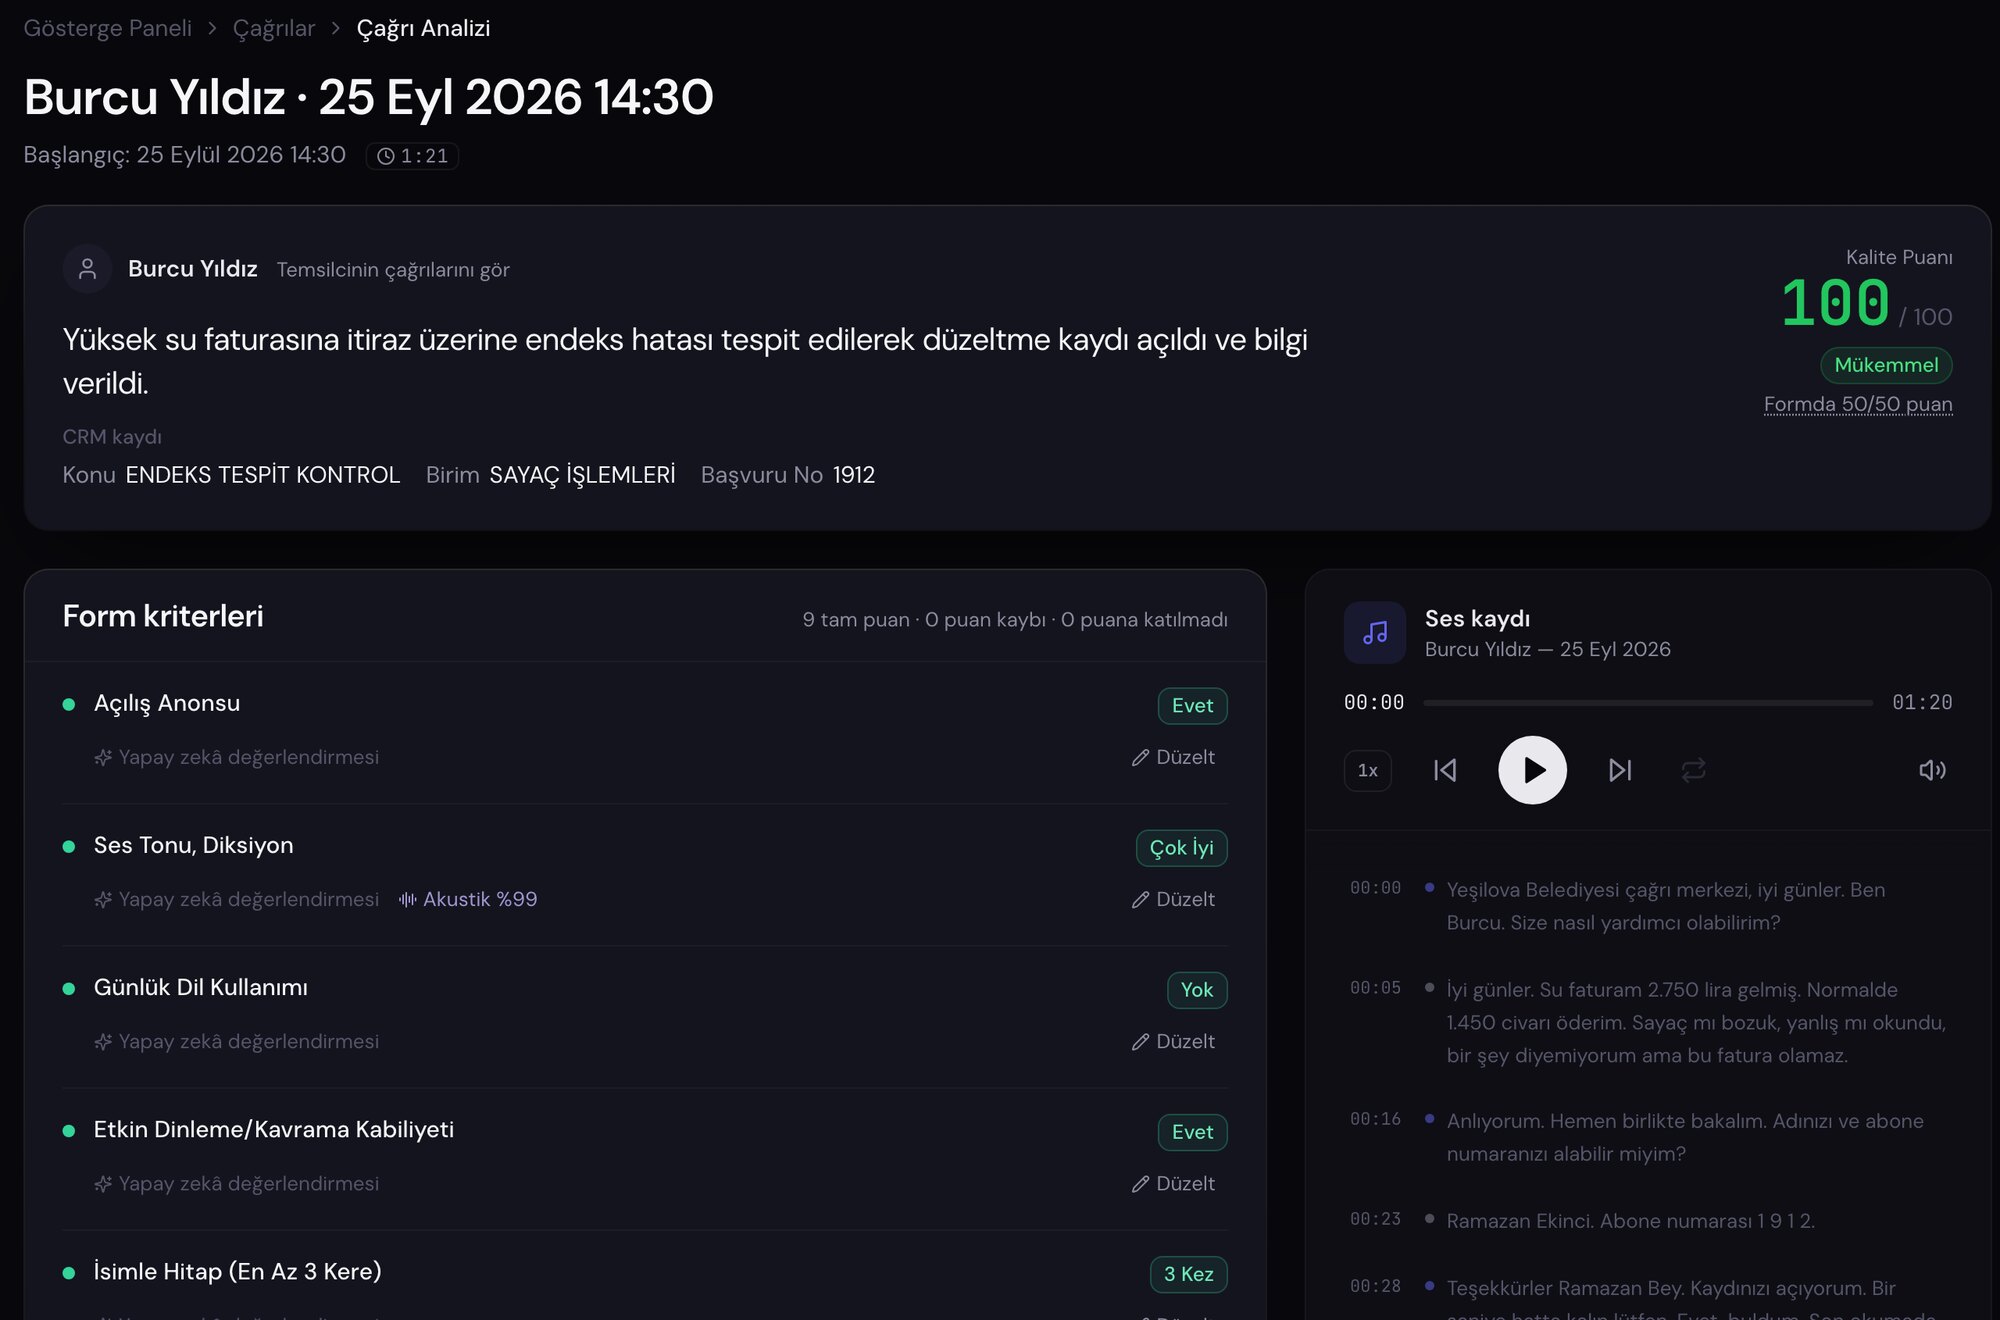
Task: Play the call audio recording
Action: (x=1532, y=770)
